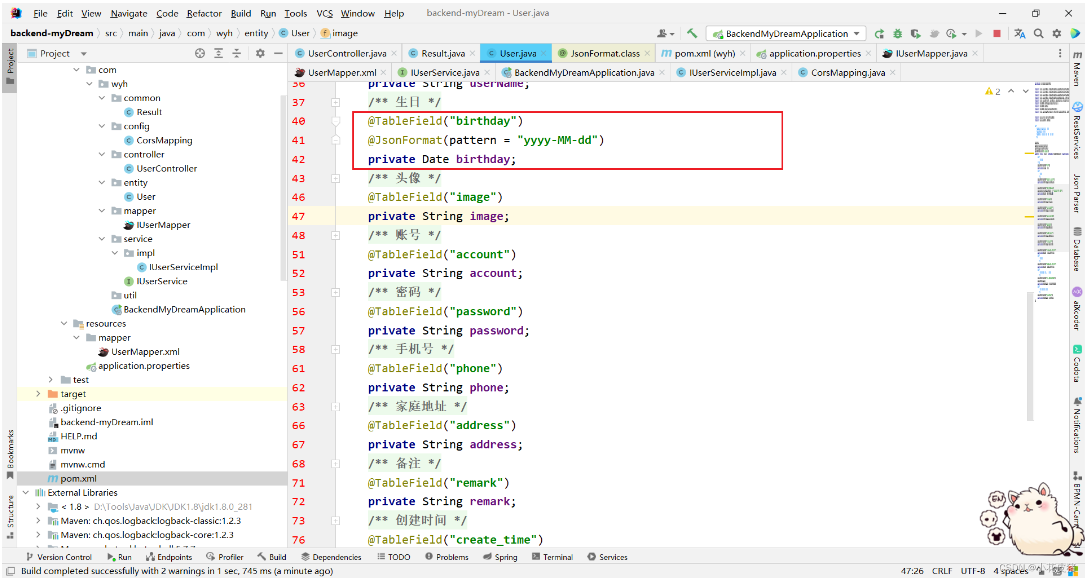Expand the test folder in the project tree
This screenshot has width=1085, height=585.
(51, 380)
